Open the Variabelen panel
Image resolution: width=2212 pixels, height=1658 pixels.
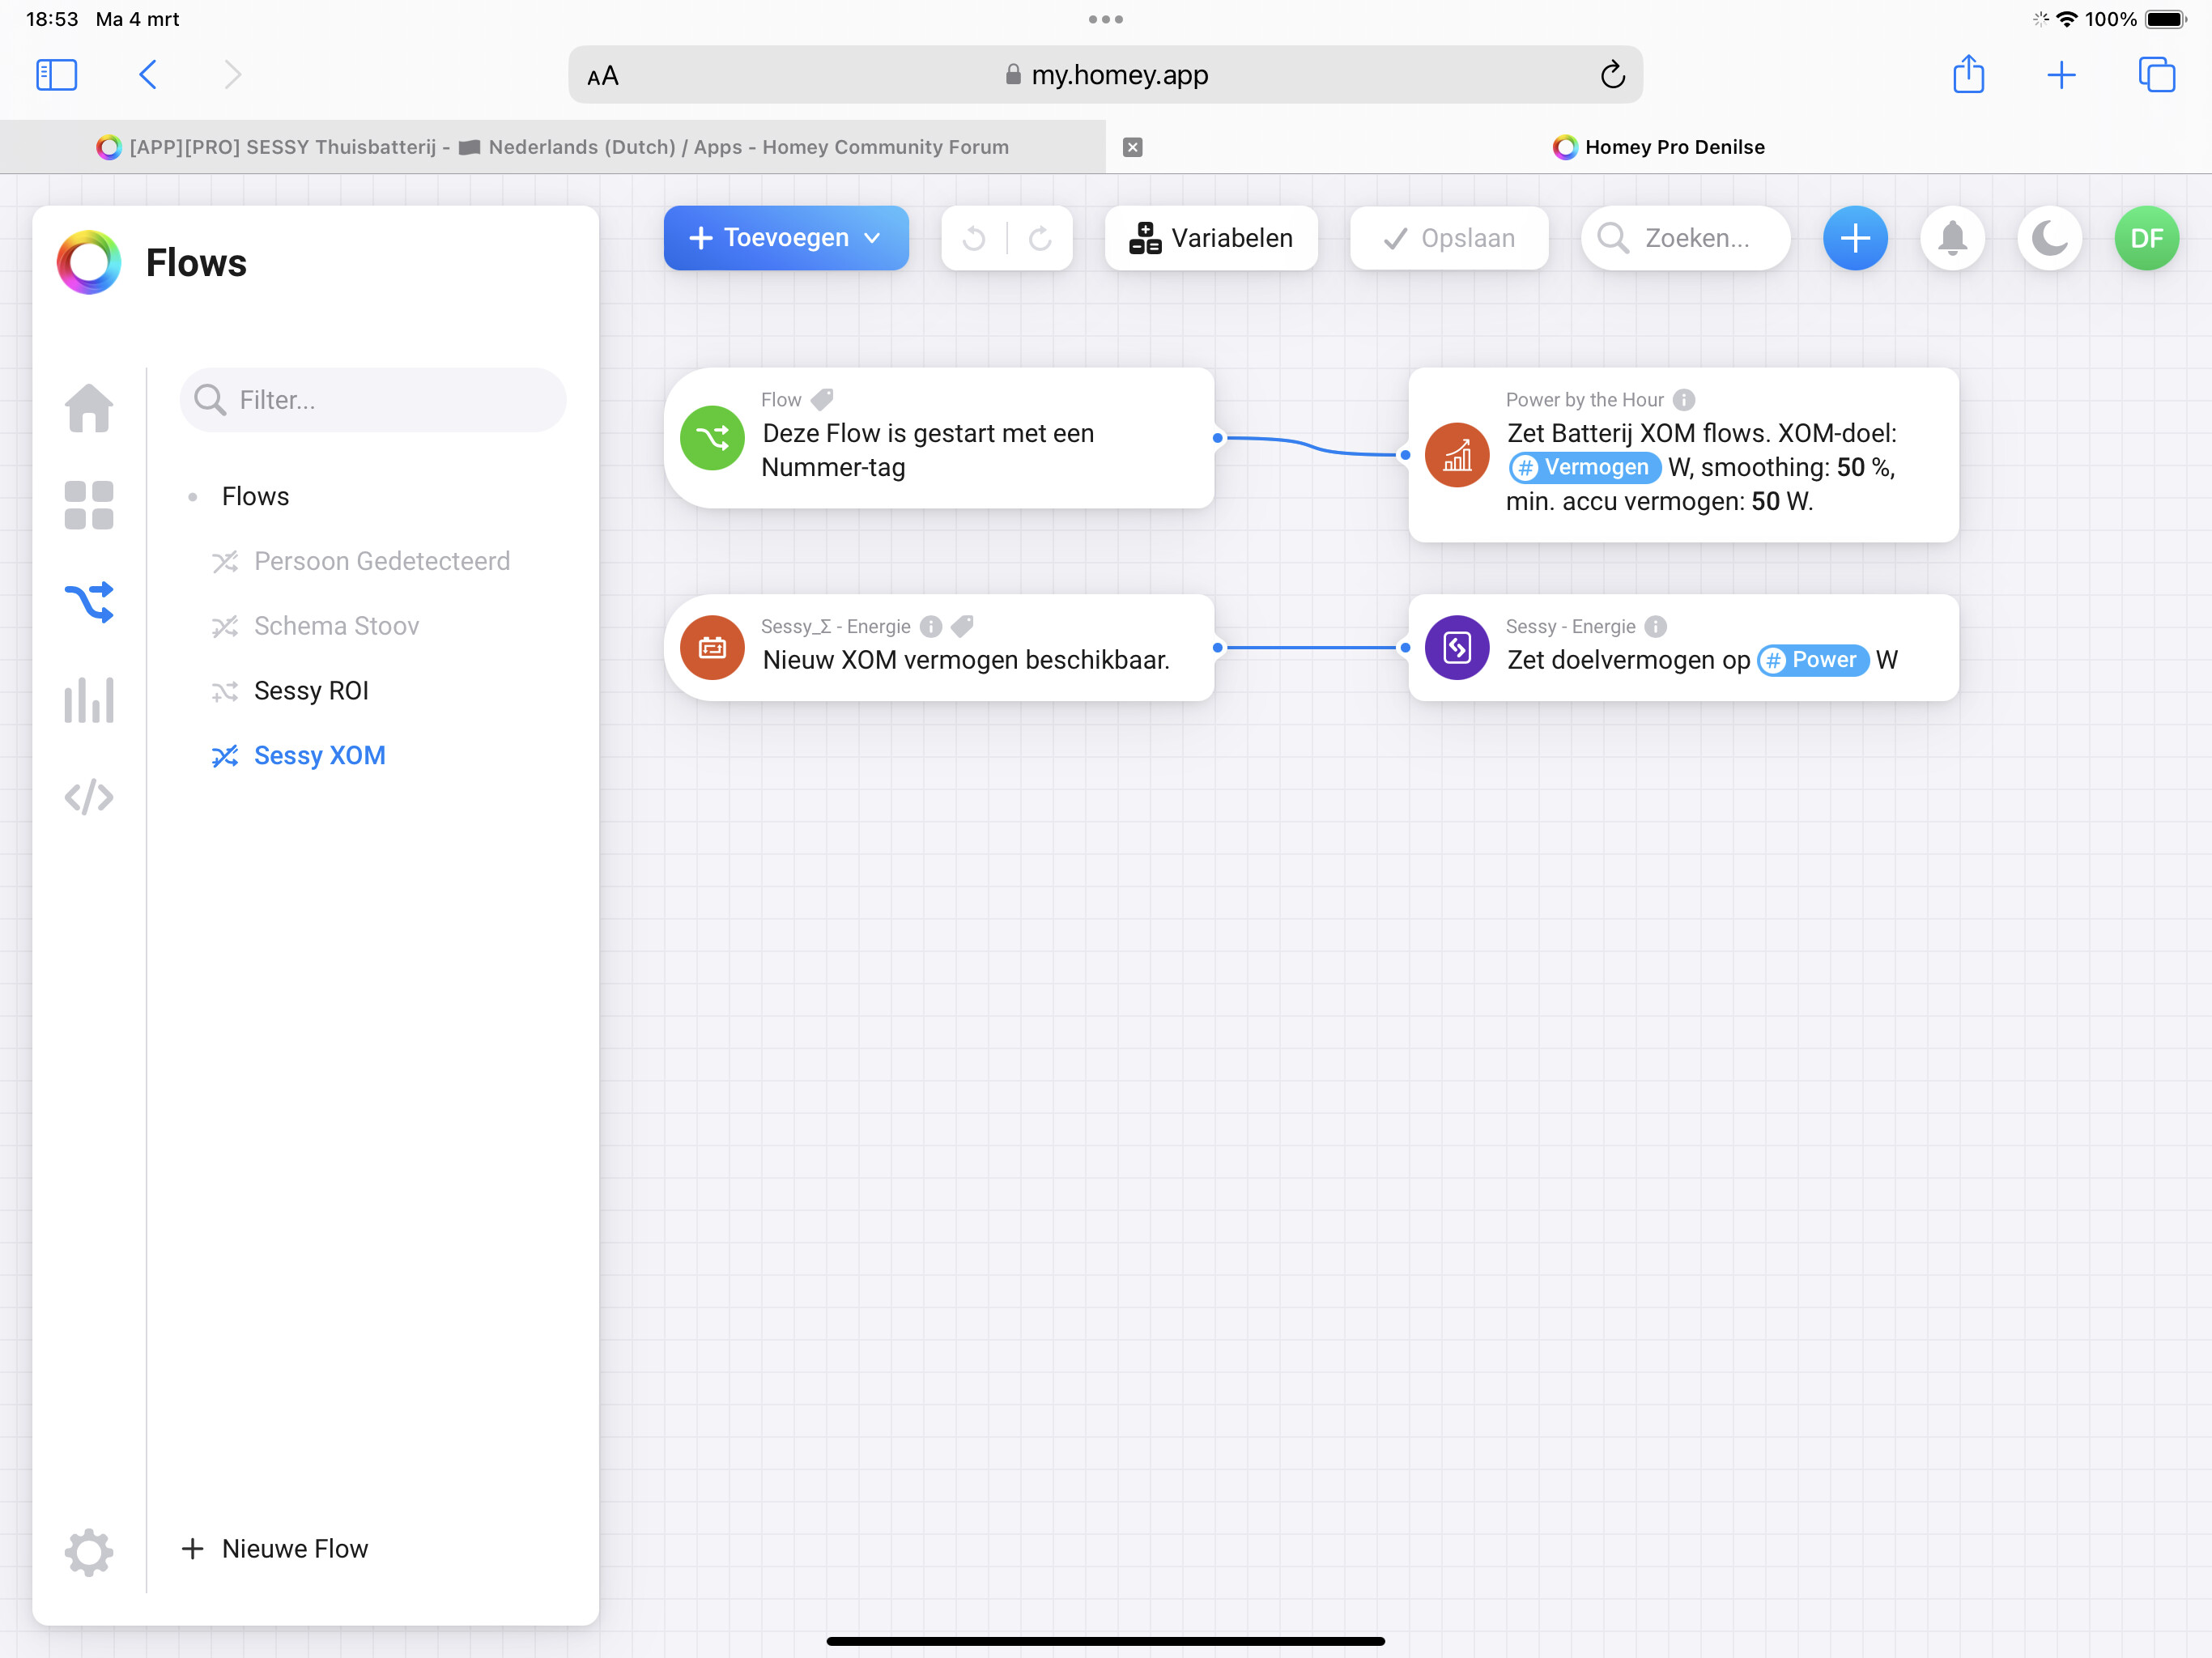coord(1211,238)
